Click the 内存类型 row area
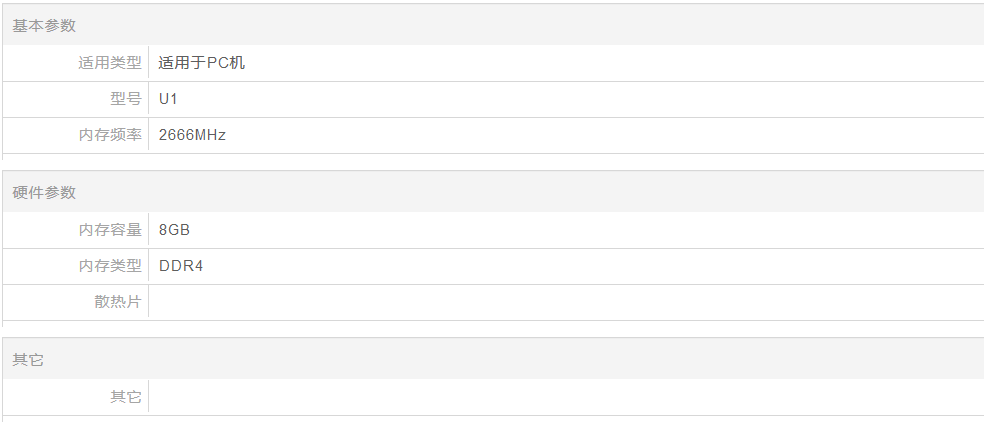The height and width of the screenshot is (426, 992). tap(493, 266)
